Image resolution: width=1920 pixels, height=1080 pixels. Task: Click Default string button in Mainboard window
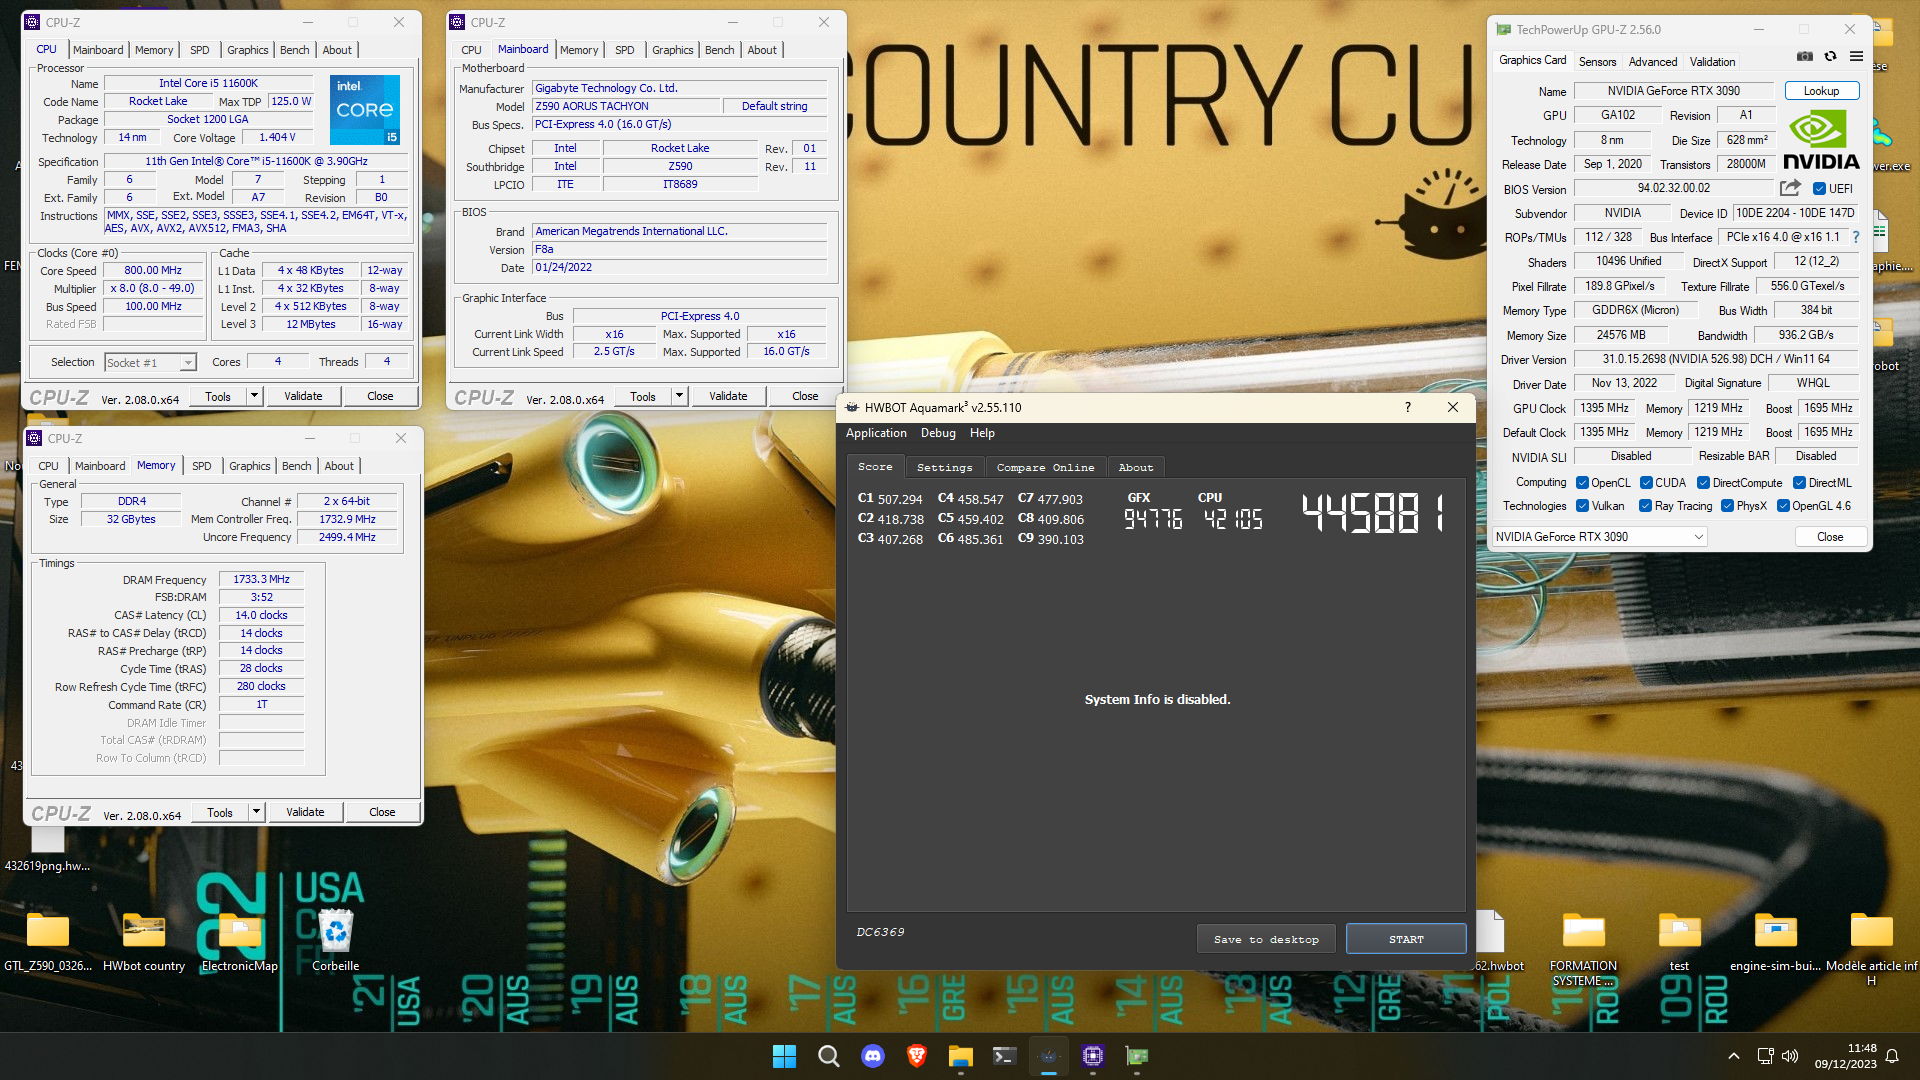tap(774, 106)
